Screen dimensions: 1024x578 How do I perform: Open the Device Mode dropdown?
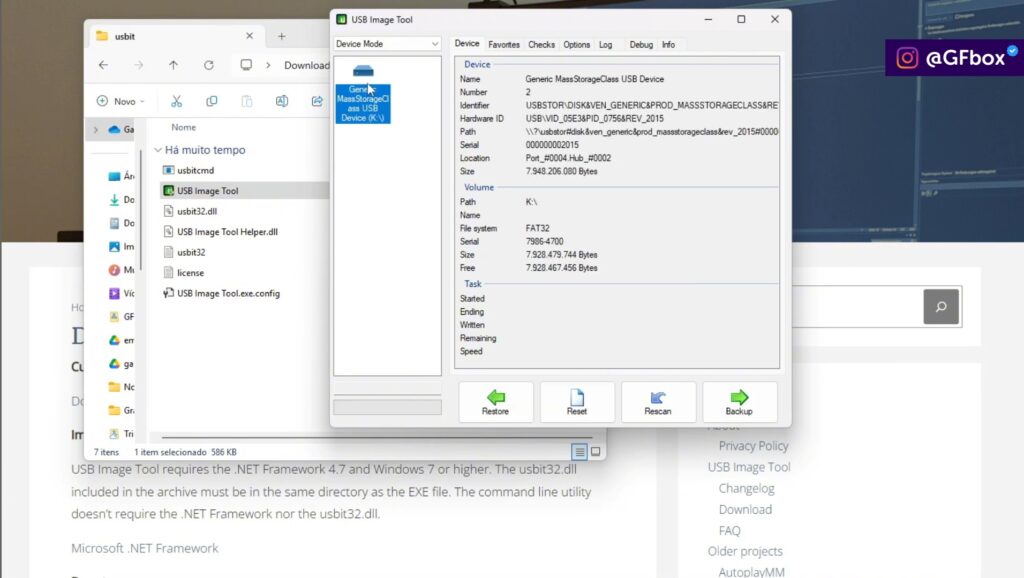pos(387,44)
